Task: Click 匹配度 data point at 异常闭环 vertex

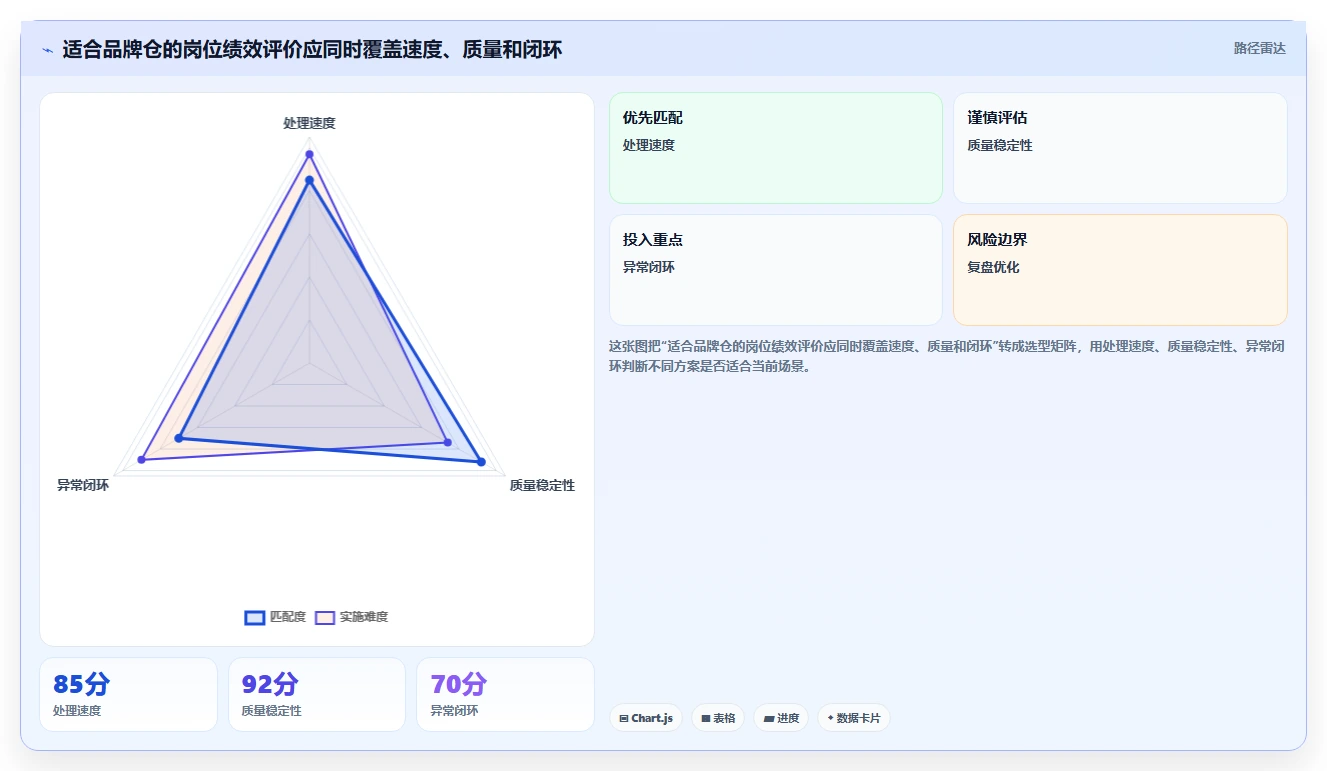Action: (x=179, y=438)
